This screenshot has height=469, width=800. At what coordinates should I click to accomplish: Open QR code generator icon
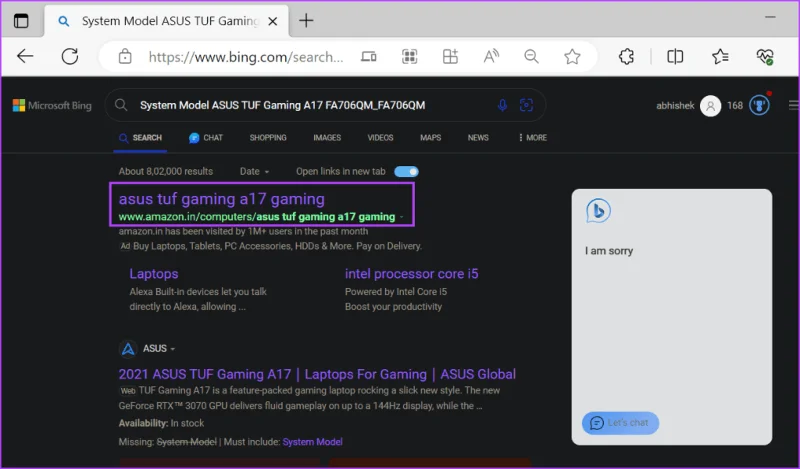[410, 56]
